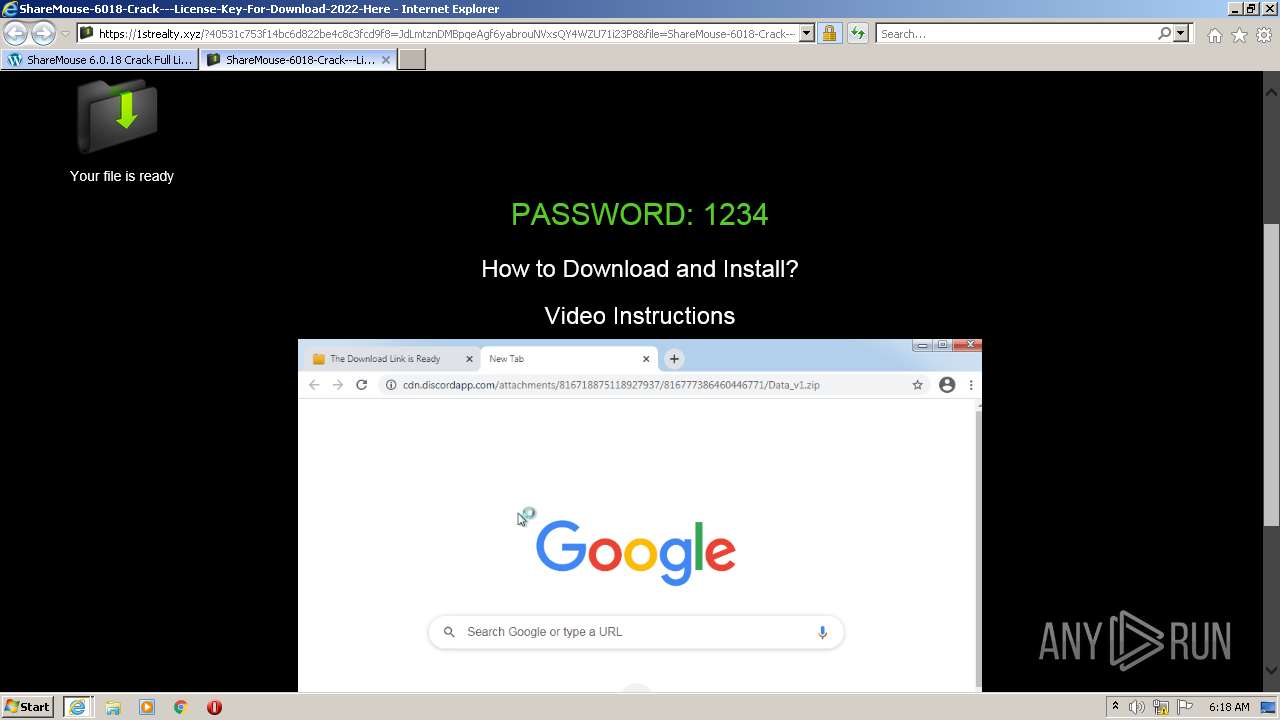
Task: Click the IE Back navigation button
Action: [15, 34]
